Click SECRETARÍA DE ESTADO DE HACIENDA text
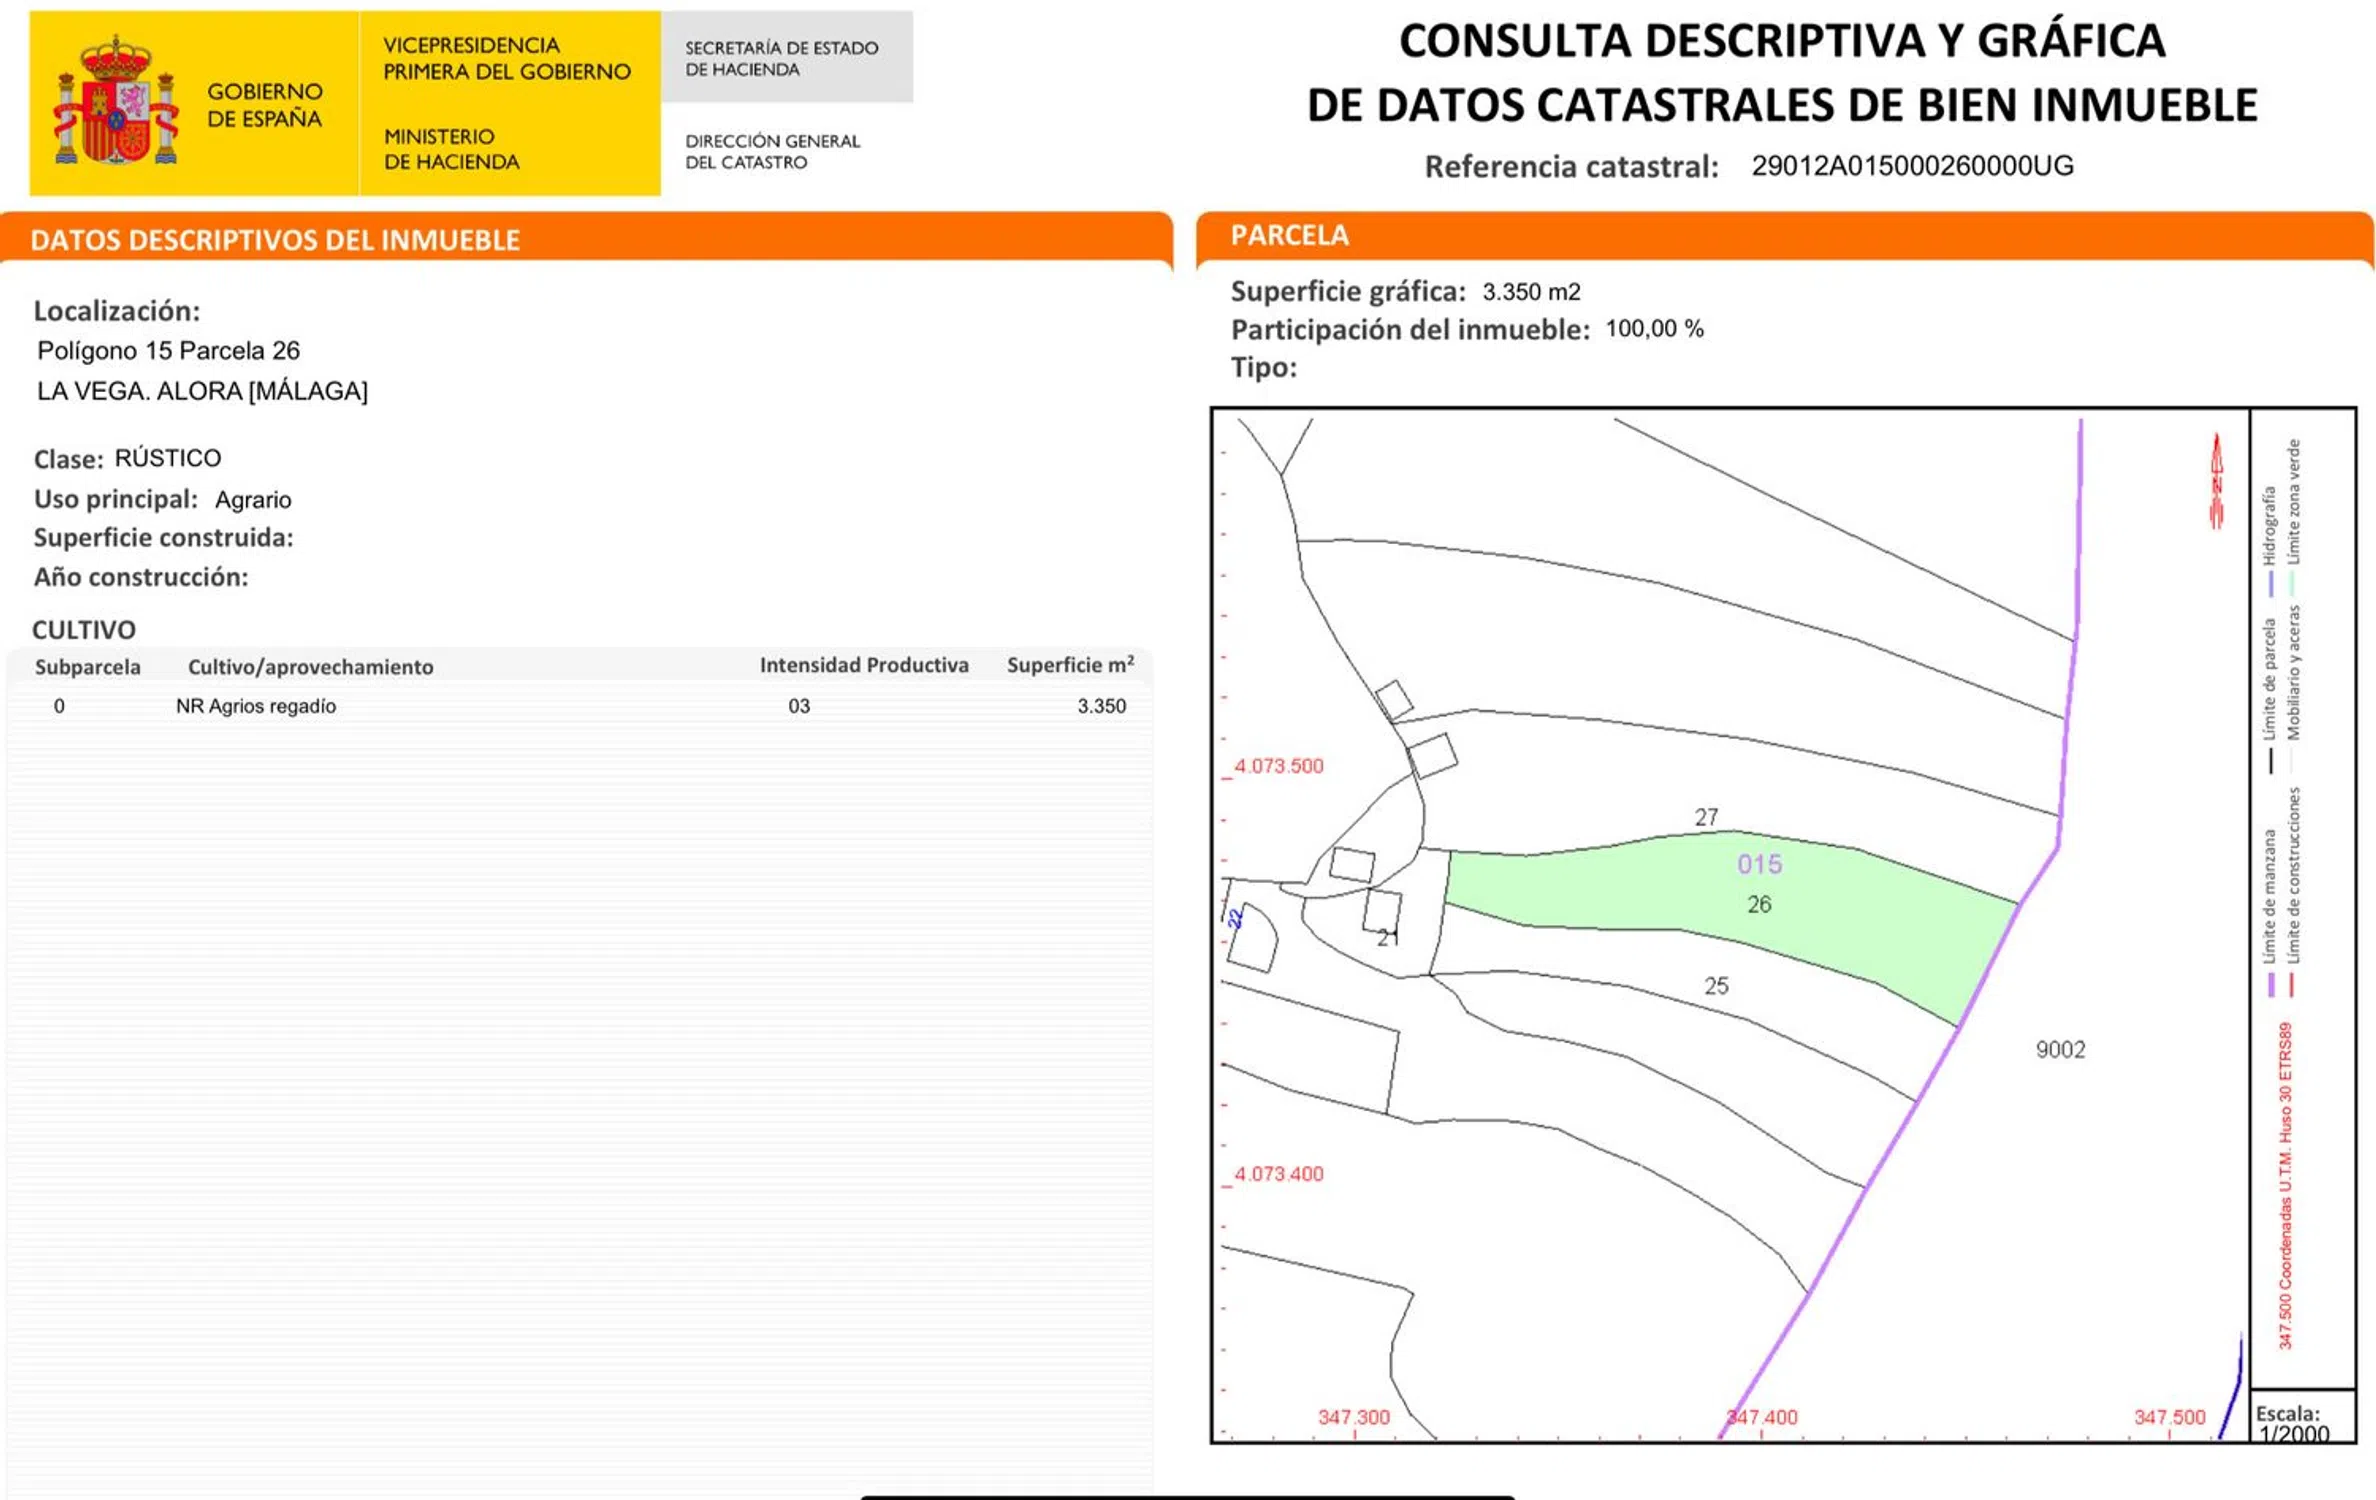Screen dimensions: 2376x1500 point(781,59)
